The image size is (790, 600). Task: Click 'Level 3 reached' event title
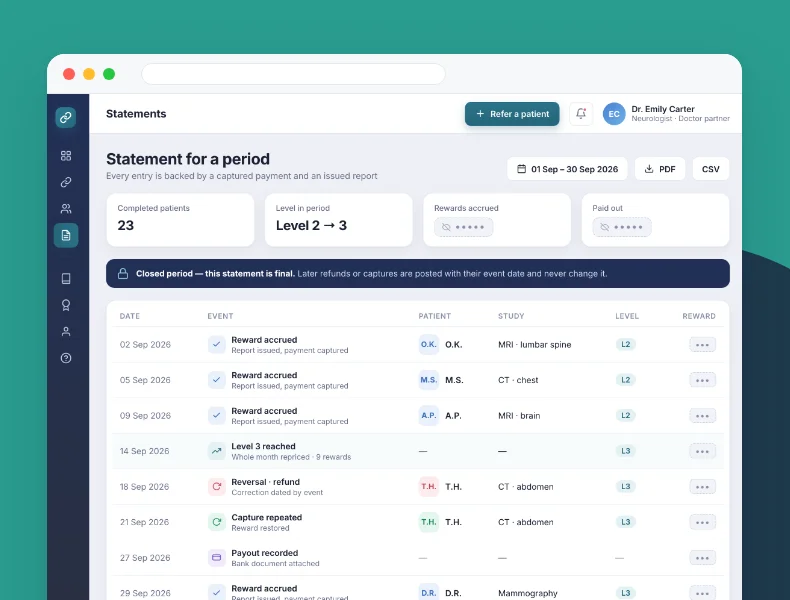click(x=263, y=446)
